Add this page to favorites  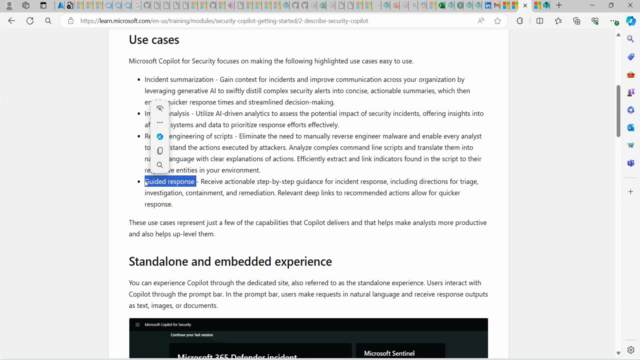pyautogui.click(x=497, y=21)
